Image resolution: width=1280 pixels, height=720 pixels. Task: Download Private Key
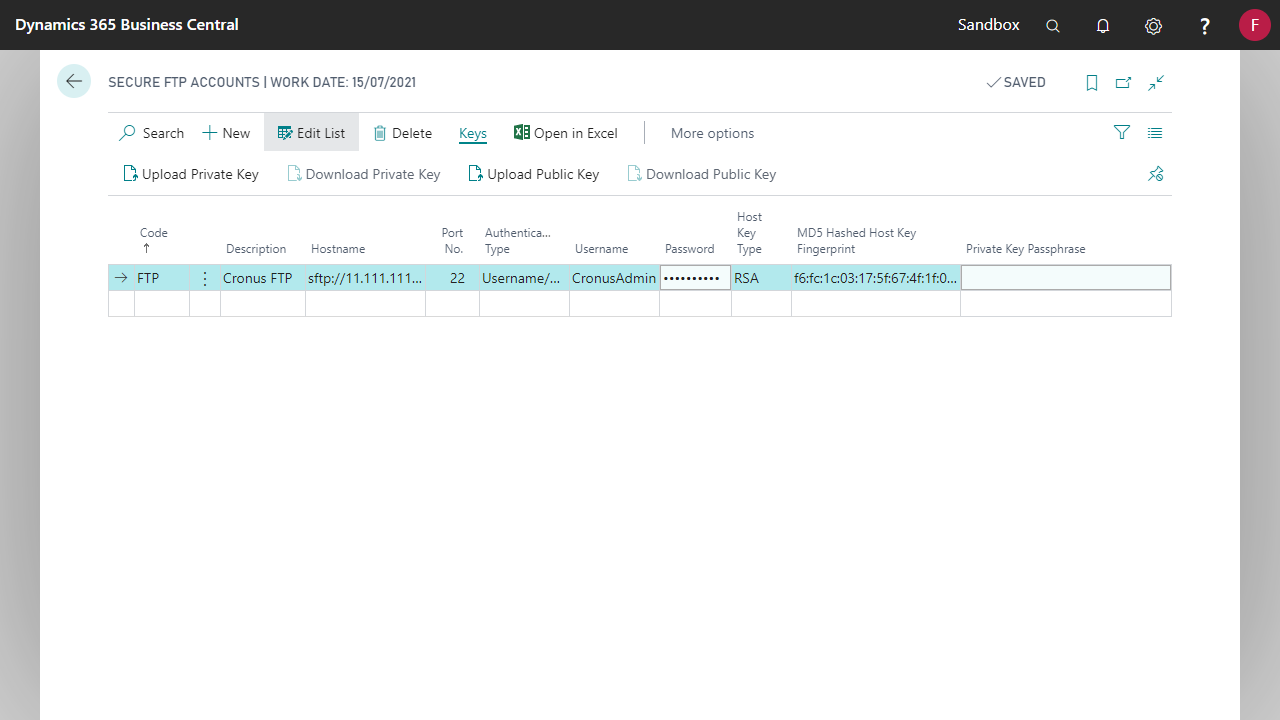pos(364,174)
